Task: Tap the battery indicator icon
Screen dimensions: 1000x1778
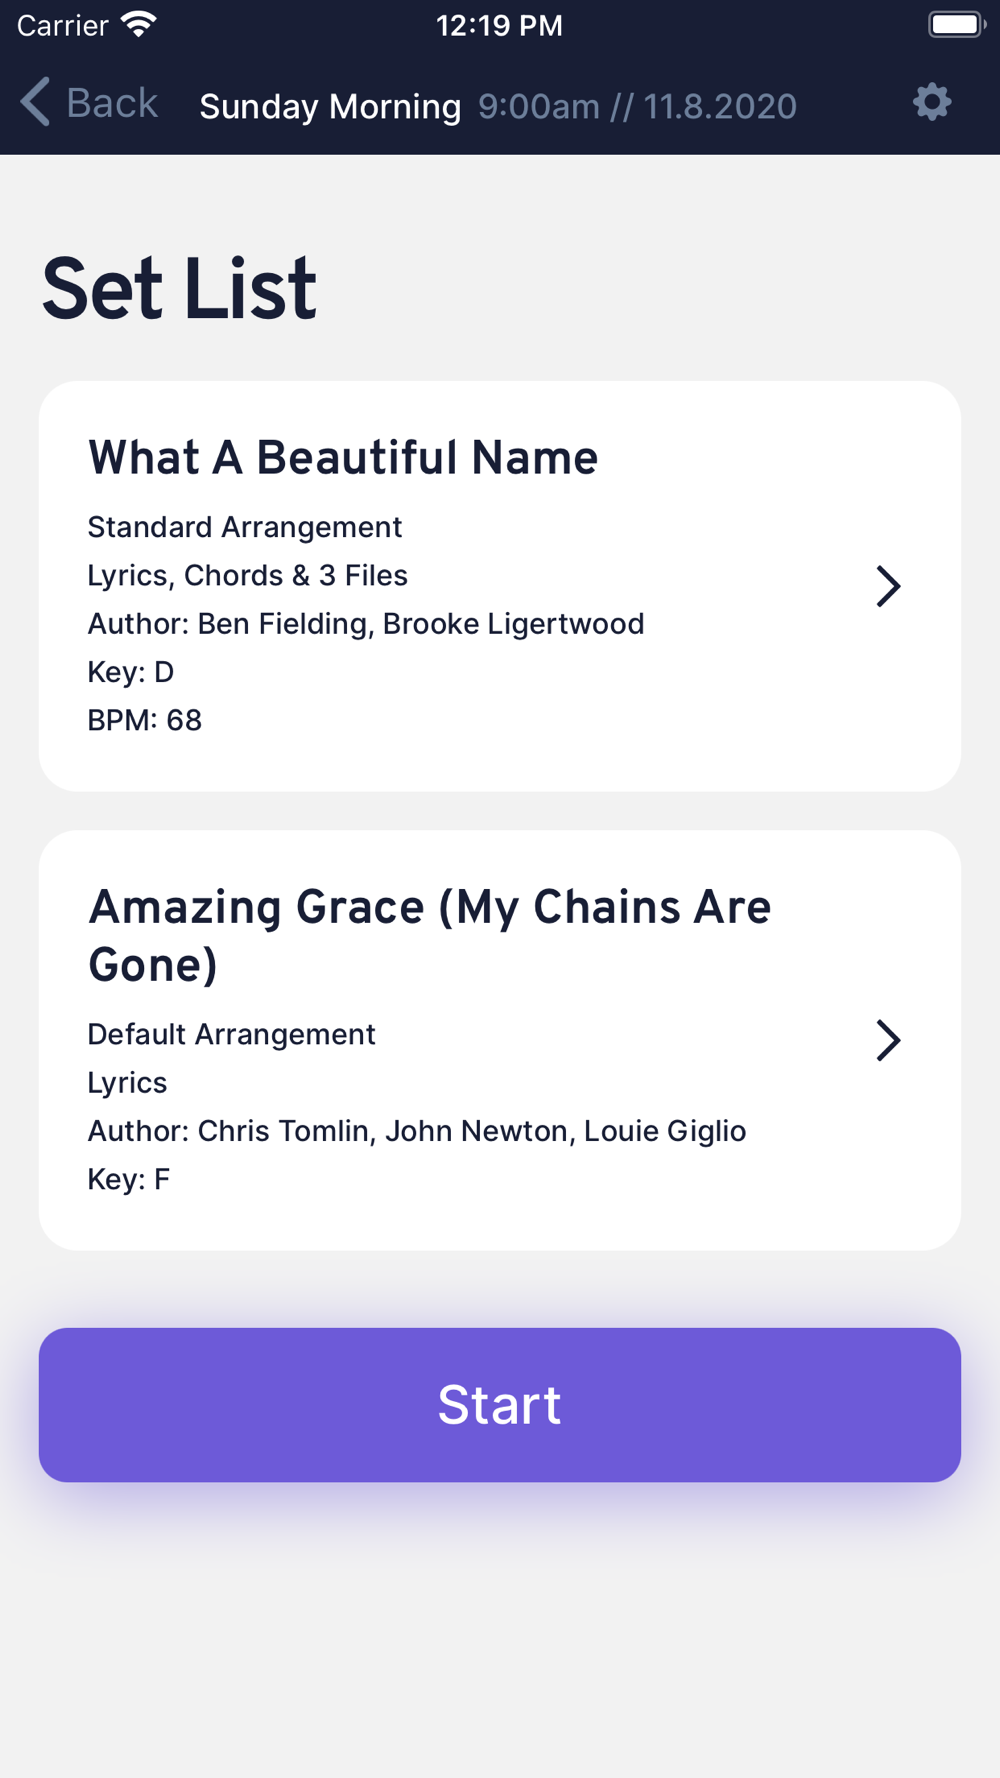Action: point(957,24)
